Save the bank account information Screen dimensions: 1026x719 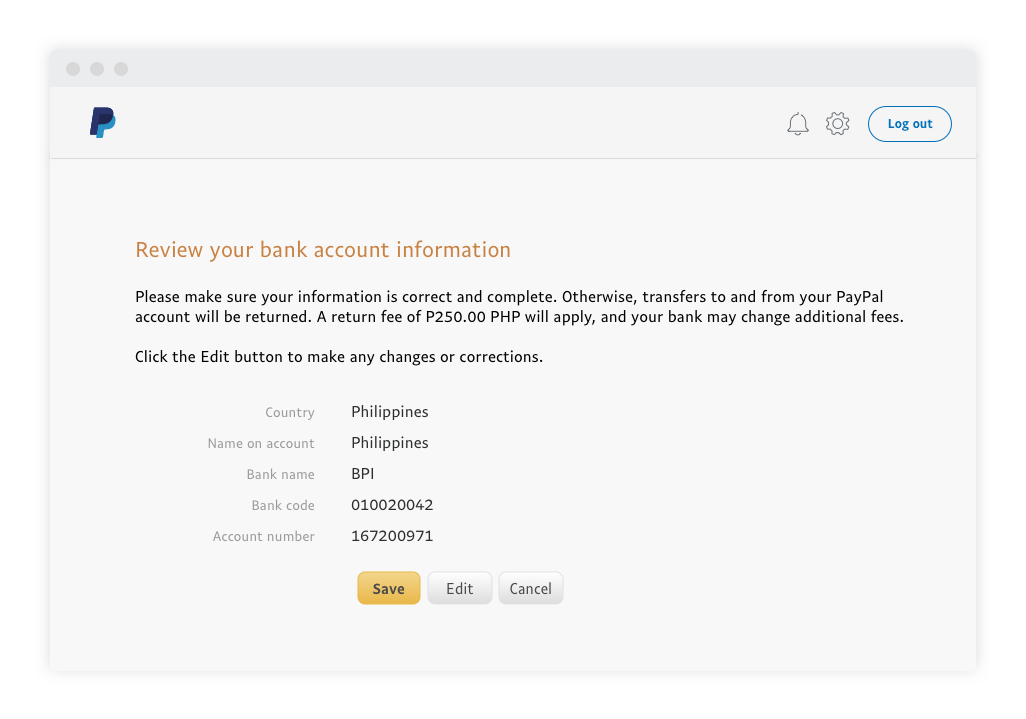(x=388, y=588)
